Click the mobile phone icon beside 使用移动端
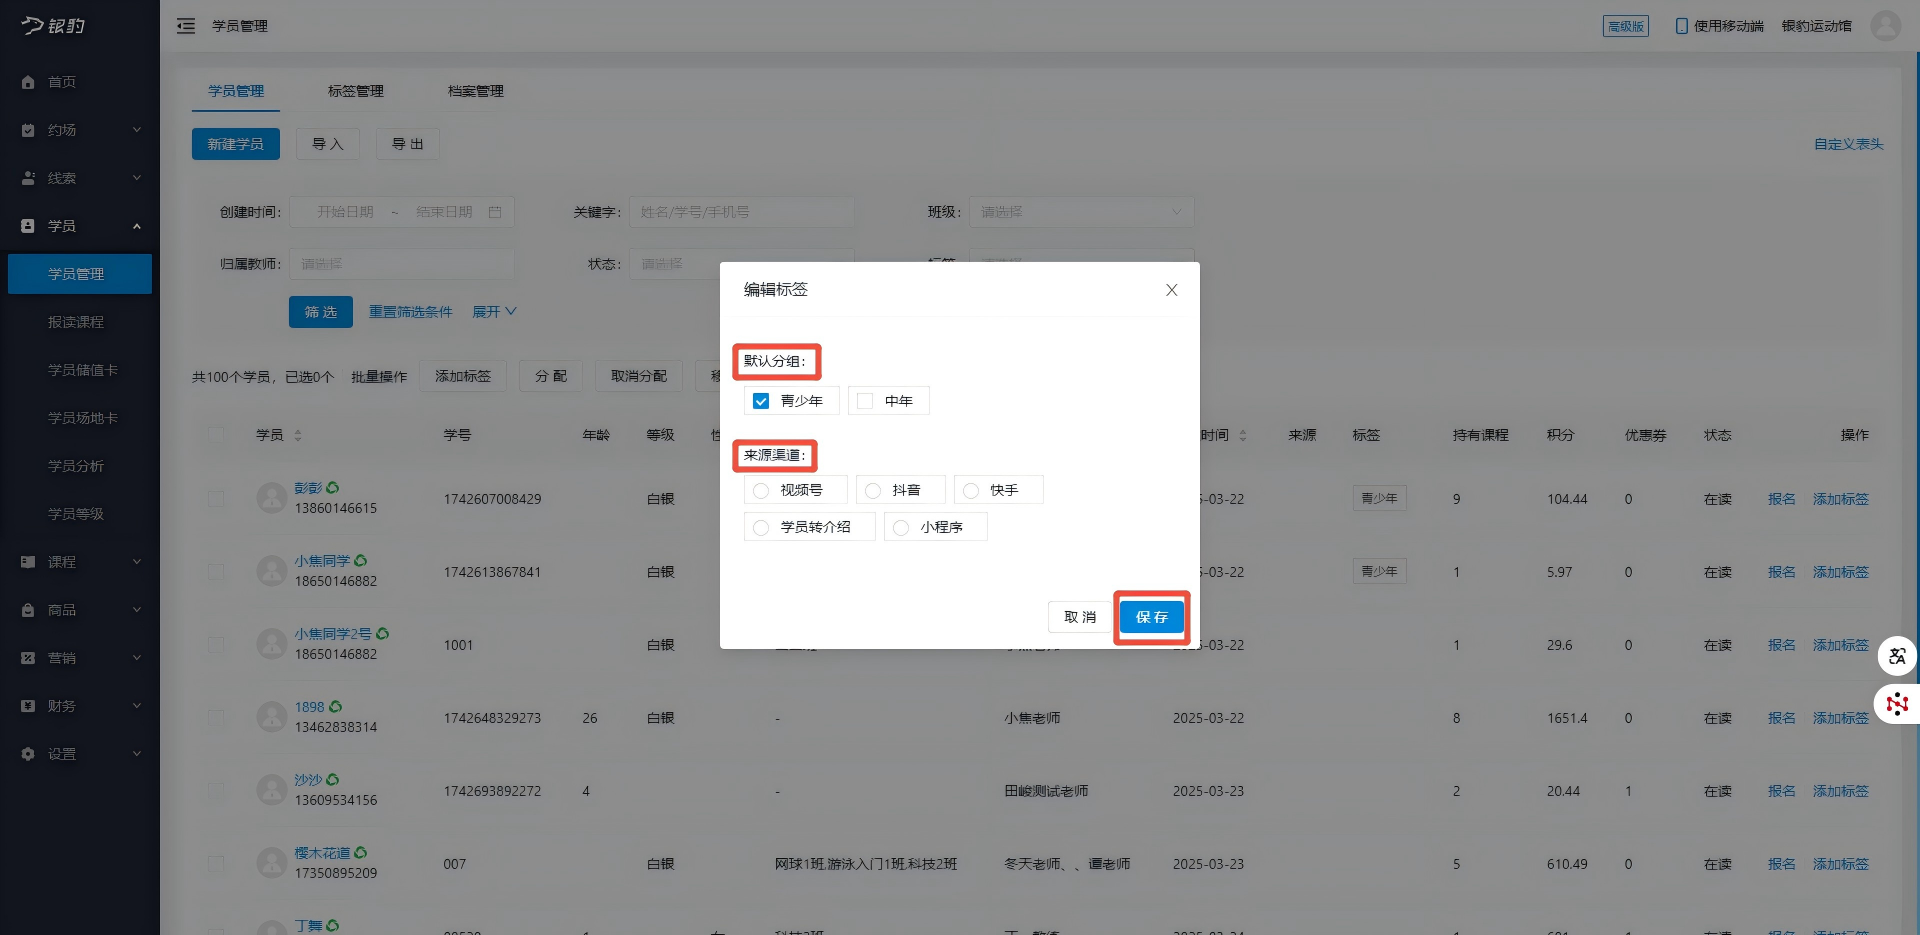 (x=1681, y=26)
